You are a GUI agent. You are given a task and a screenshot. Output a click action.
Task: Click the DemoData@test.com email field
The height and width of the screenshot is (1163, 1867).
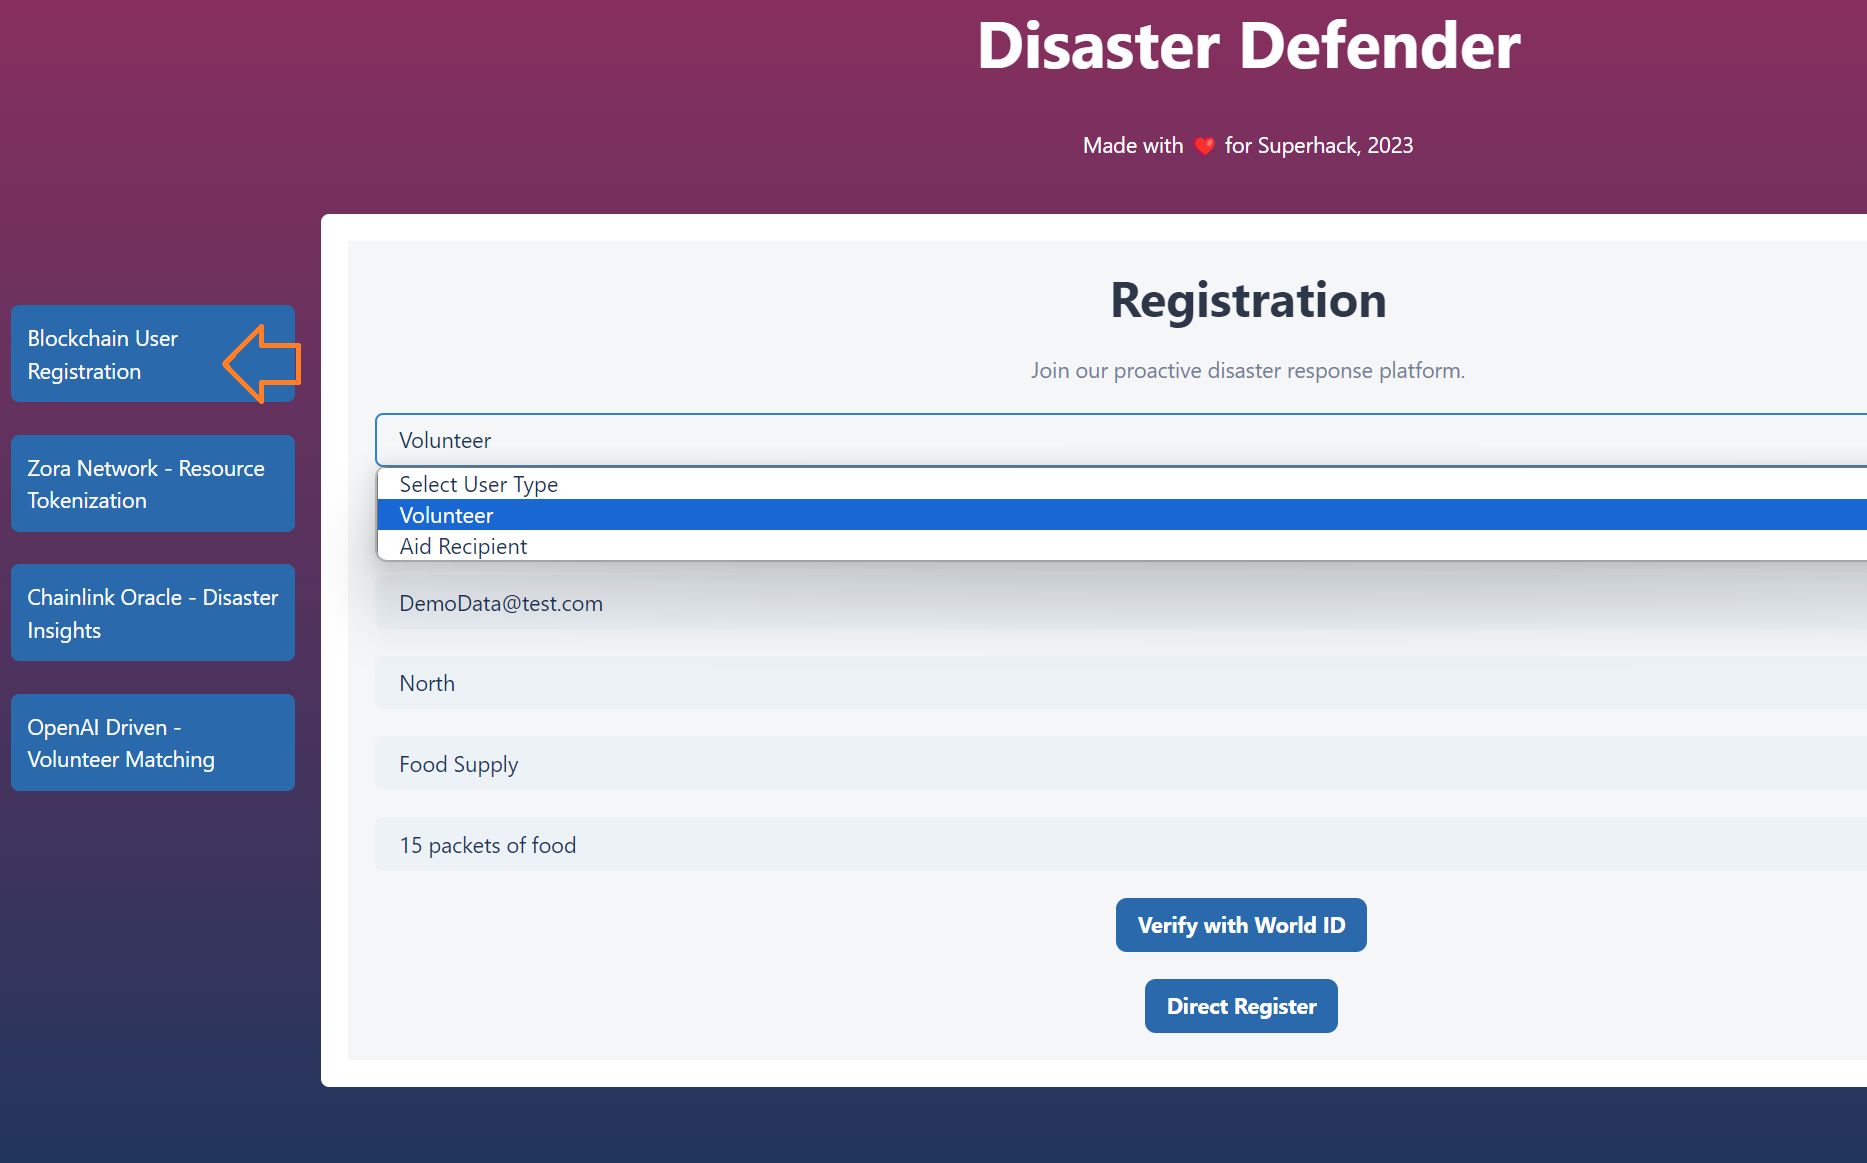pyautogui.click(x=1121, y=603)
